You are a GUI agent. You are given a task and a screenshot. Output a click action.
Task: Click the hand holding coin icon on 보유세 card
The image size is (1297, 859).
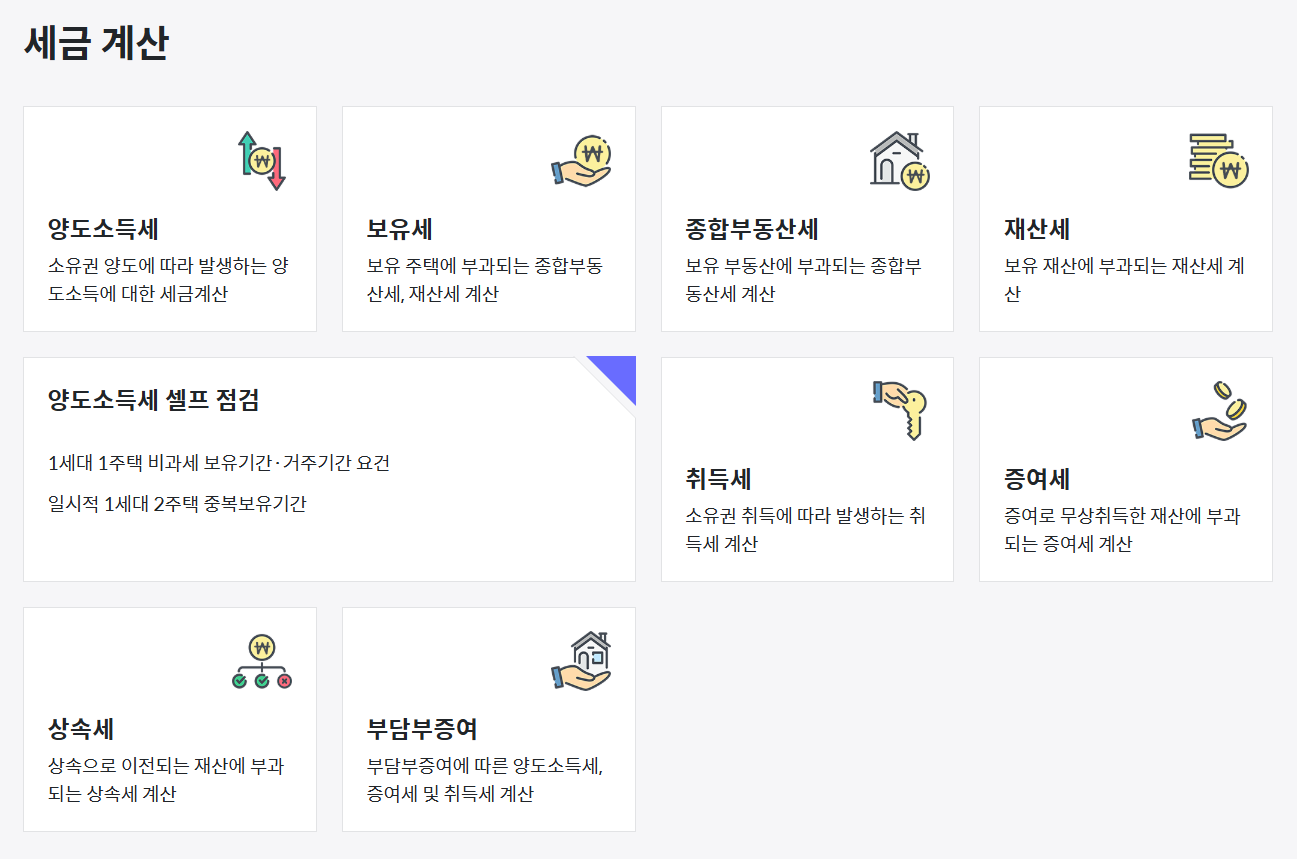coord(579,161)
